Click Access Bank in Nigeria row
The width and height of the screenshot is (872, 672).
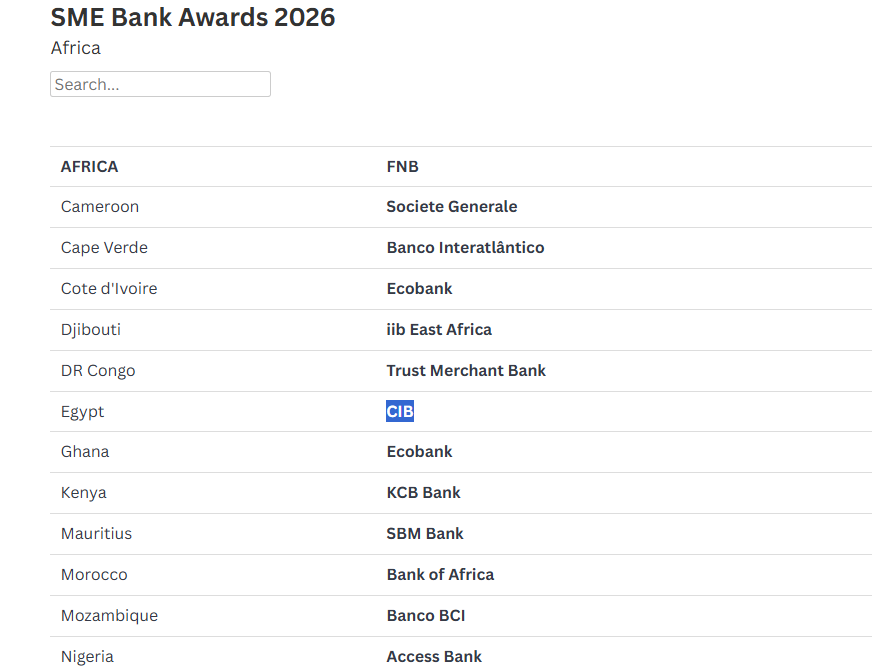434,657
